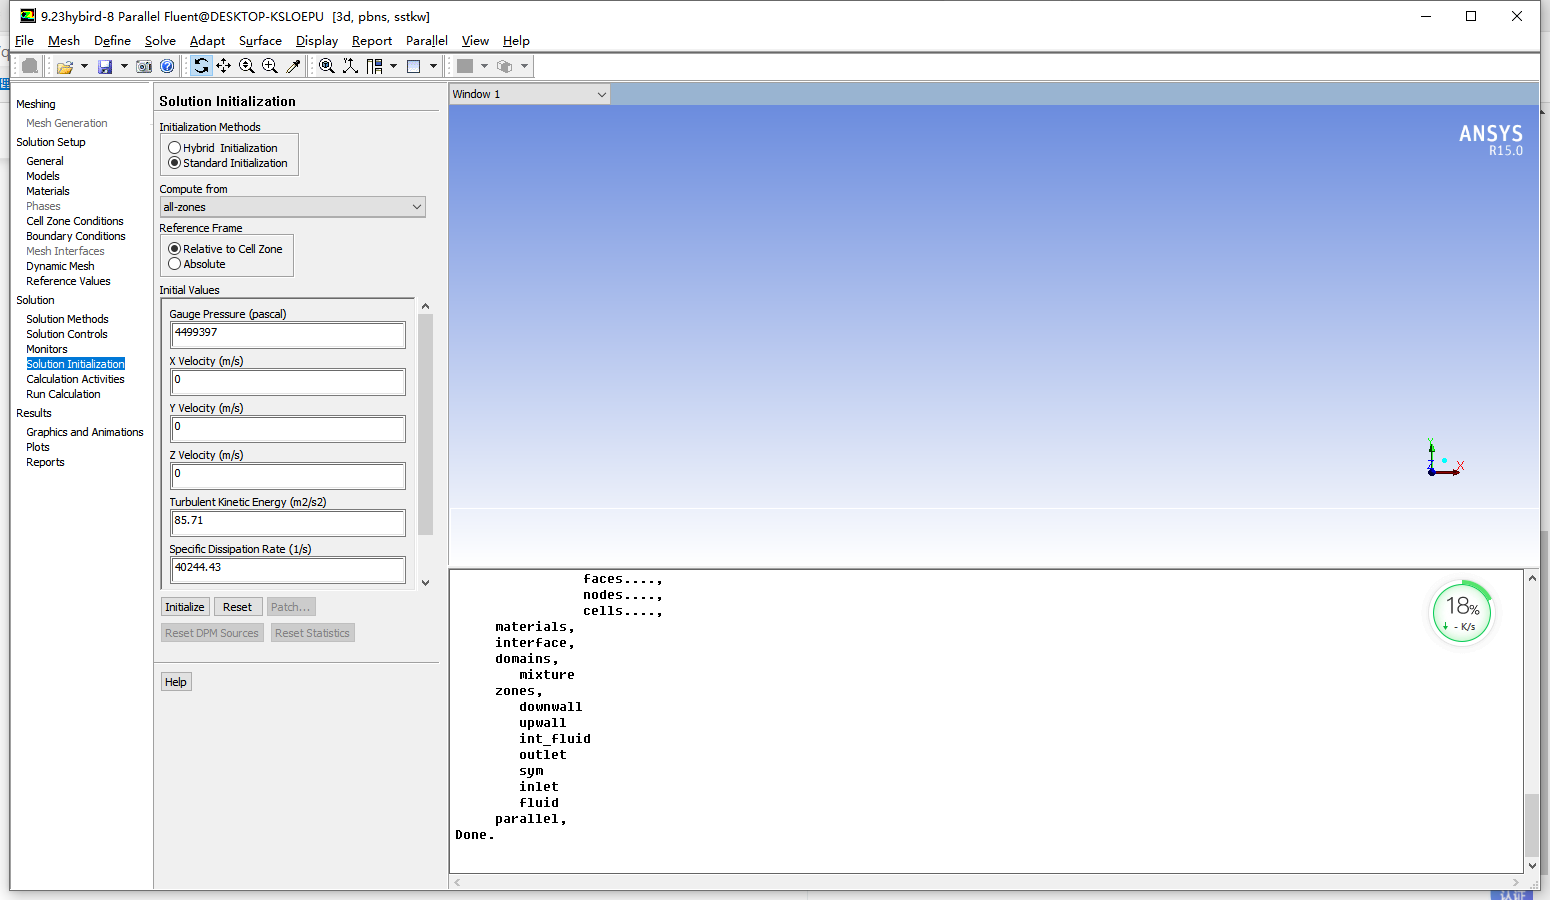Image resolution: width=1550 pixels, height=900 pixels.
Task: Select the probe eyedropper tool
Action: 293,66
